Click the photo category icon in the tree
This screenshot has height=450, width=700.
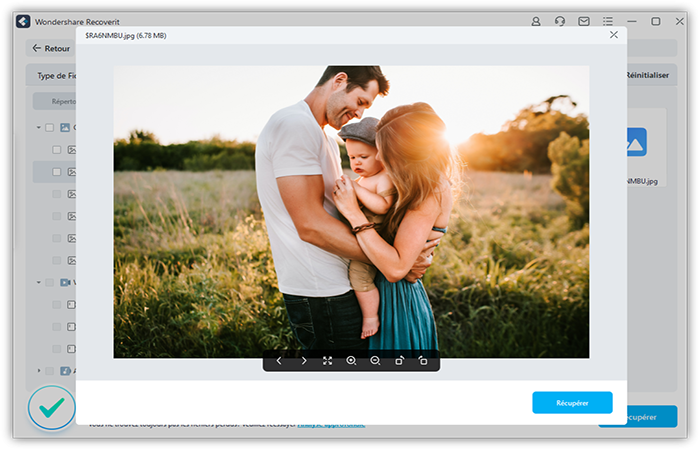coord(65,128)
